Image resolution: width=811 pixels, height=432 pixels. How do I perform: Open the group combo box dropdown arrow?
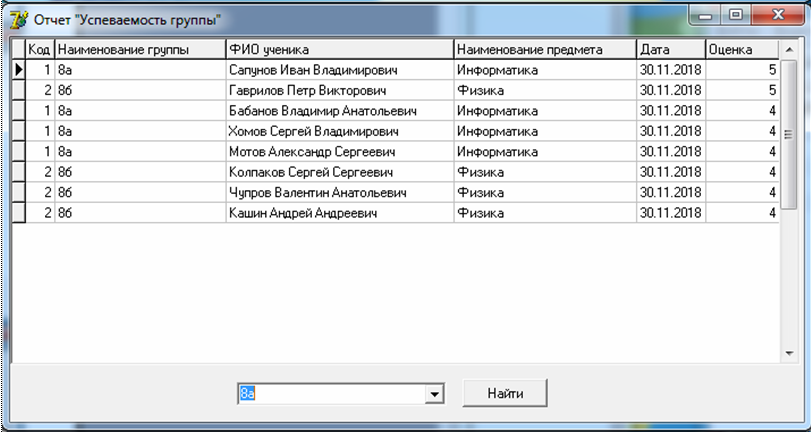(x=434, y=394)
